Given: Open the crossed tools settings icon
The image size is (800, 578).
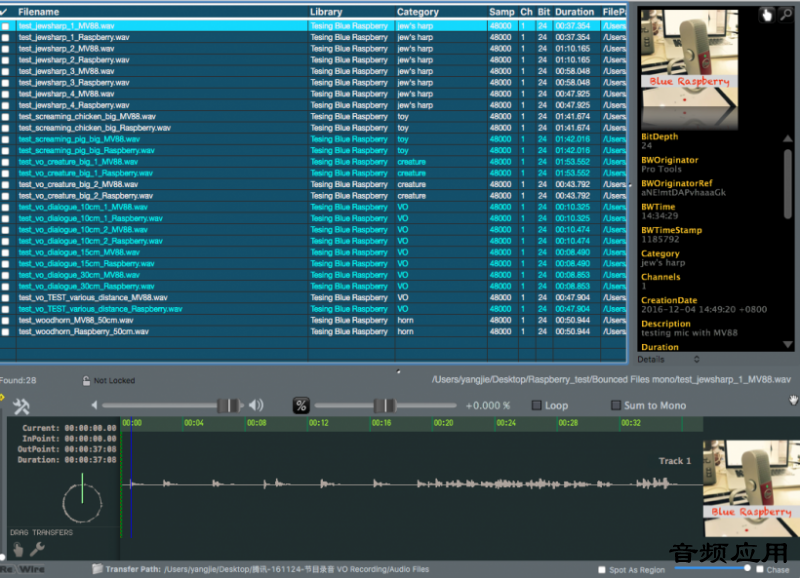Looking at the screenshot, I should (x=21, y=406).
